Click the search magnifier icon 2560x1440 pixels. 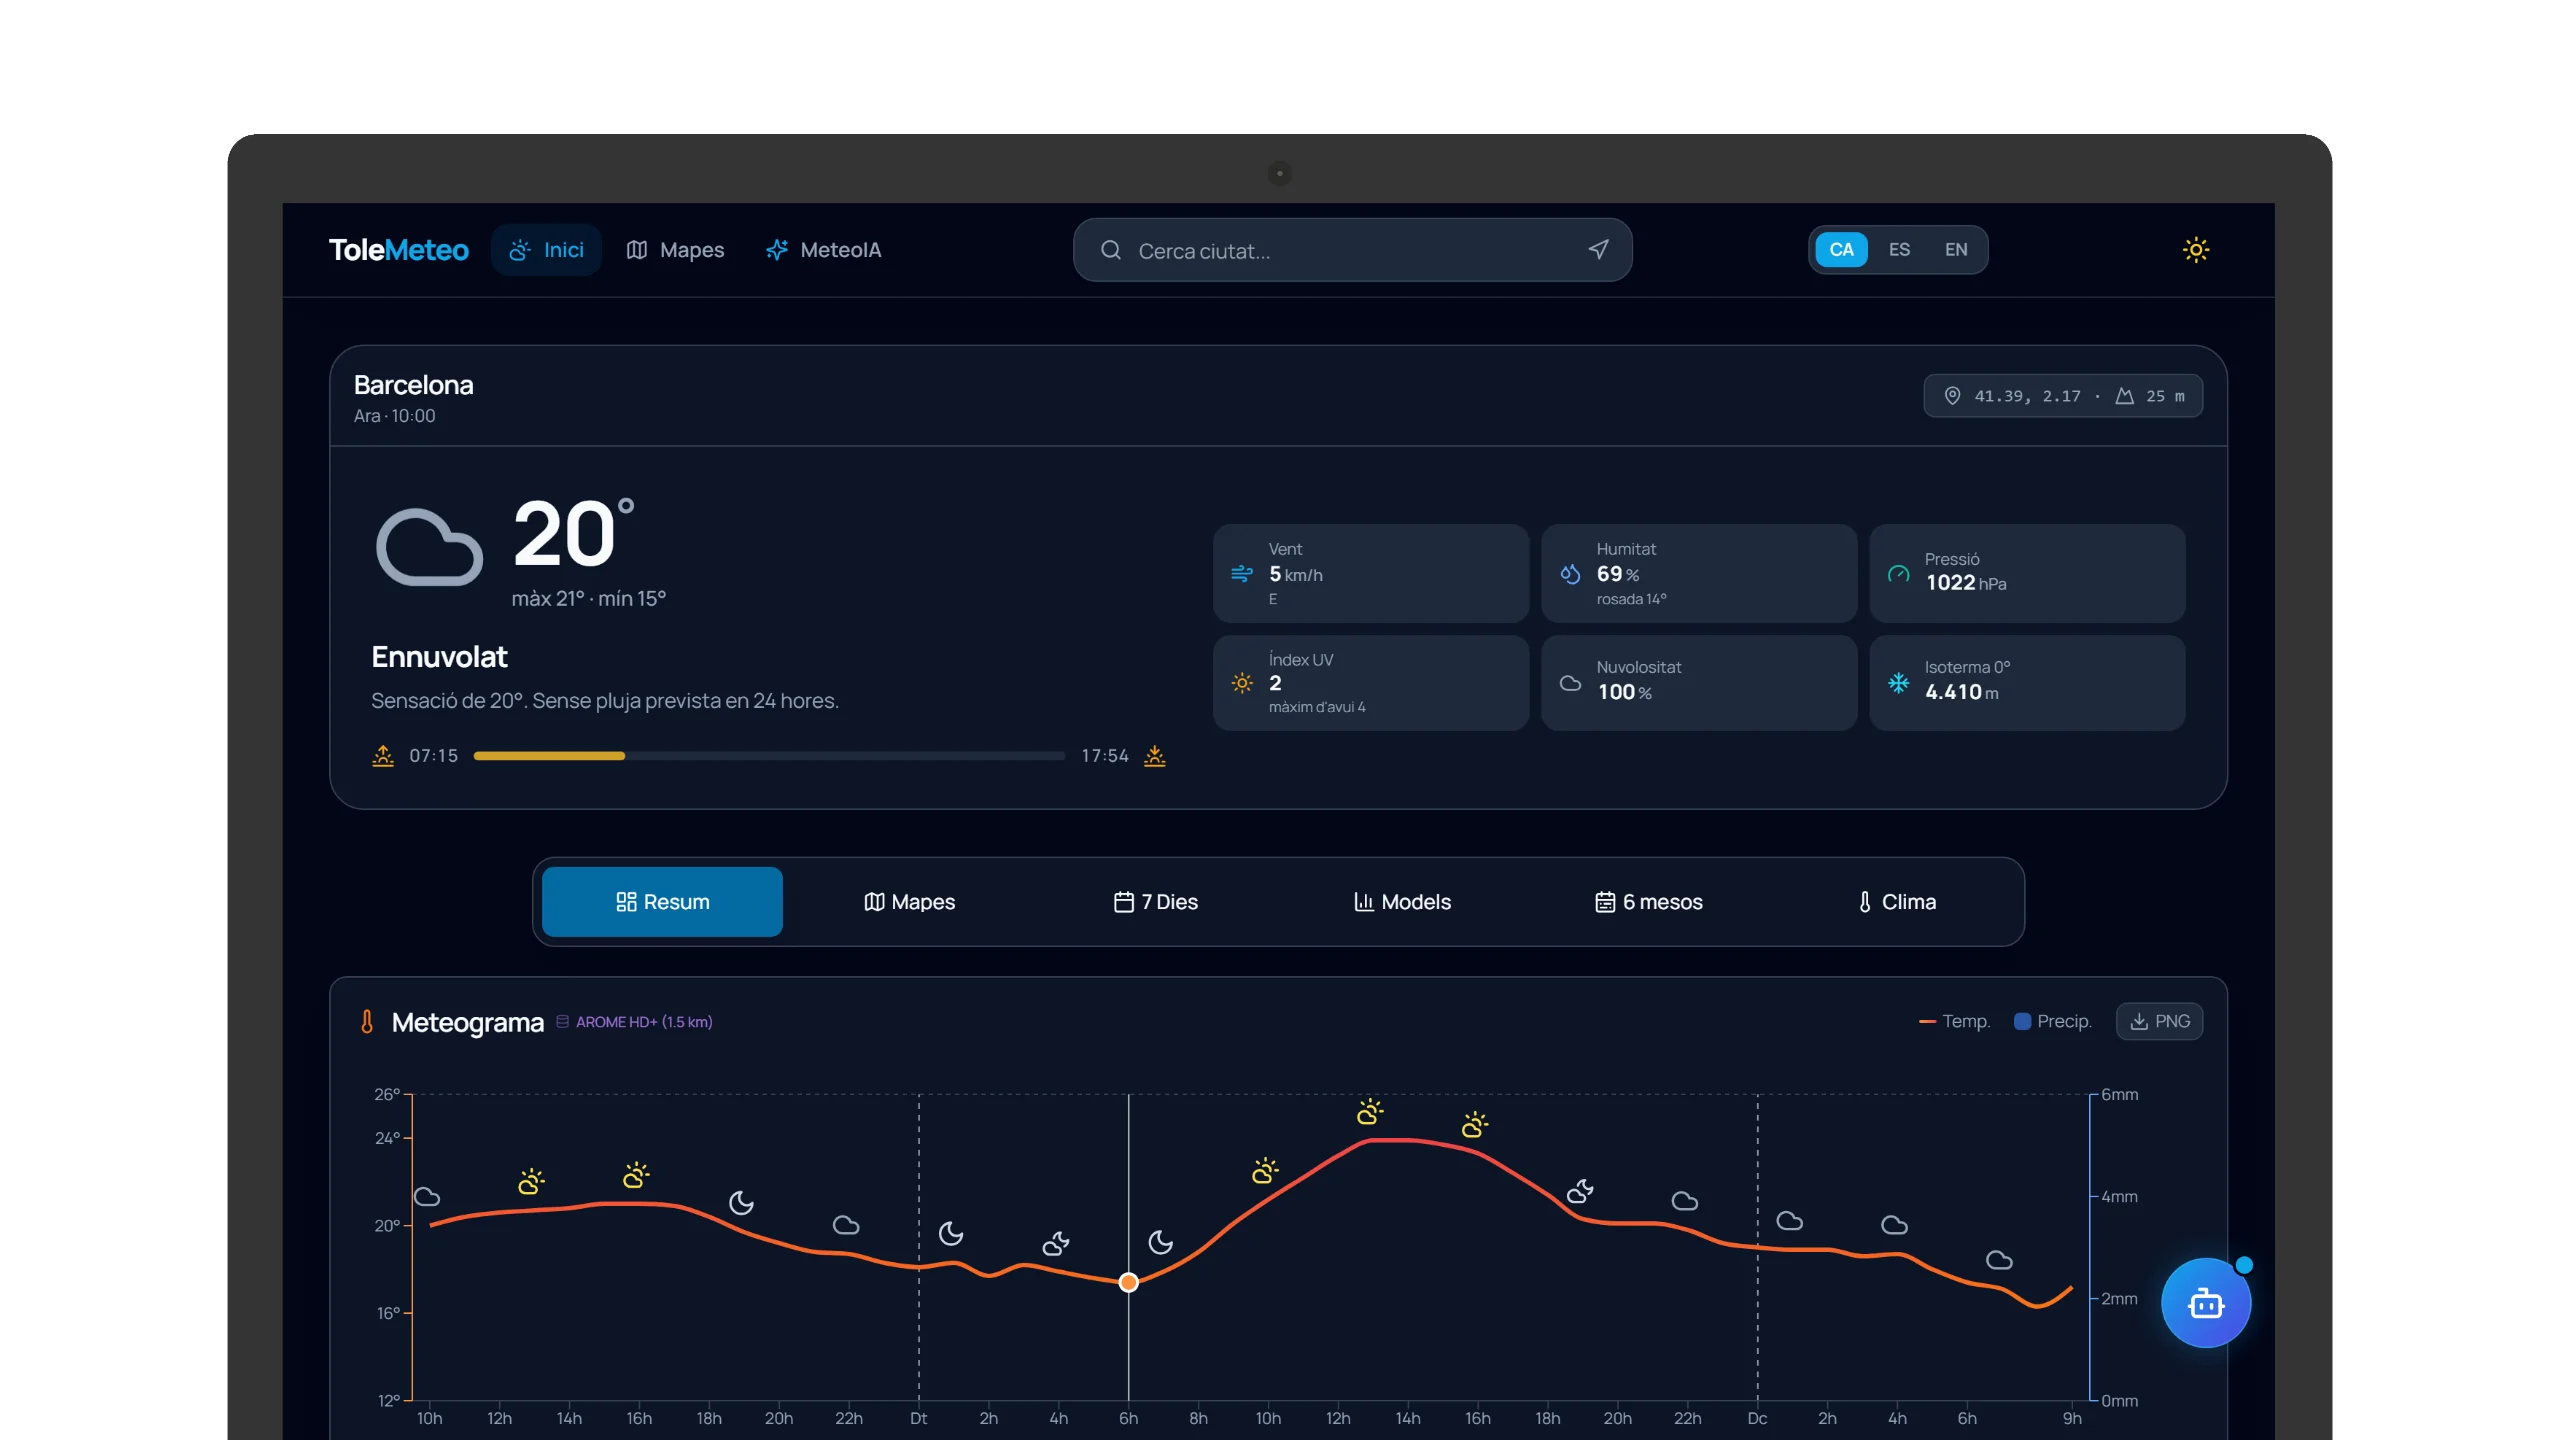(x=1111, y=250)
